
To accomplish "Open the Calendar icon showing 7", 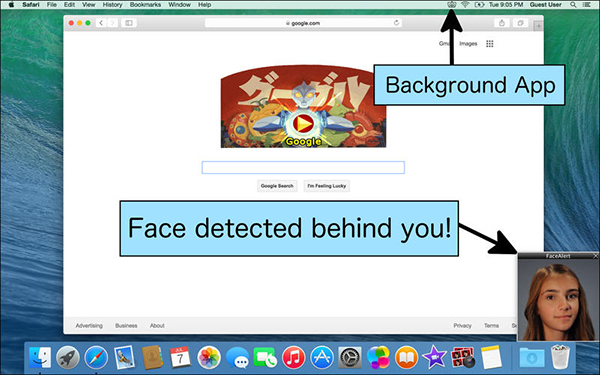I will point(180,357).
